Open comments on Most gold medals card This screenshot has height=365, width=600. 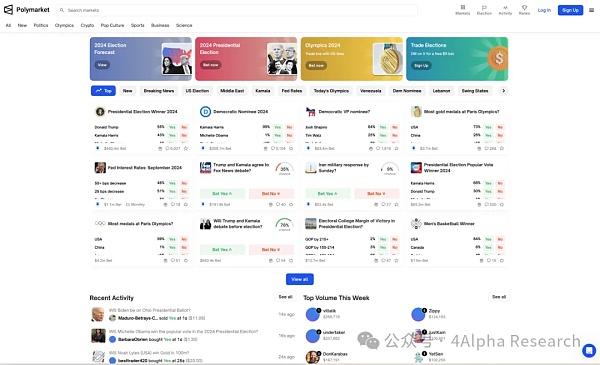(491, 148)
